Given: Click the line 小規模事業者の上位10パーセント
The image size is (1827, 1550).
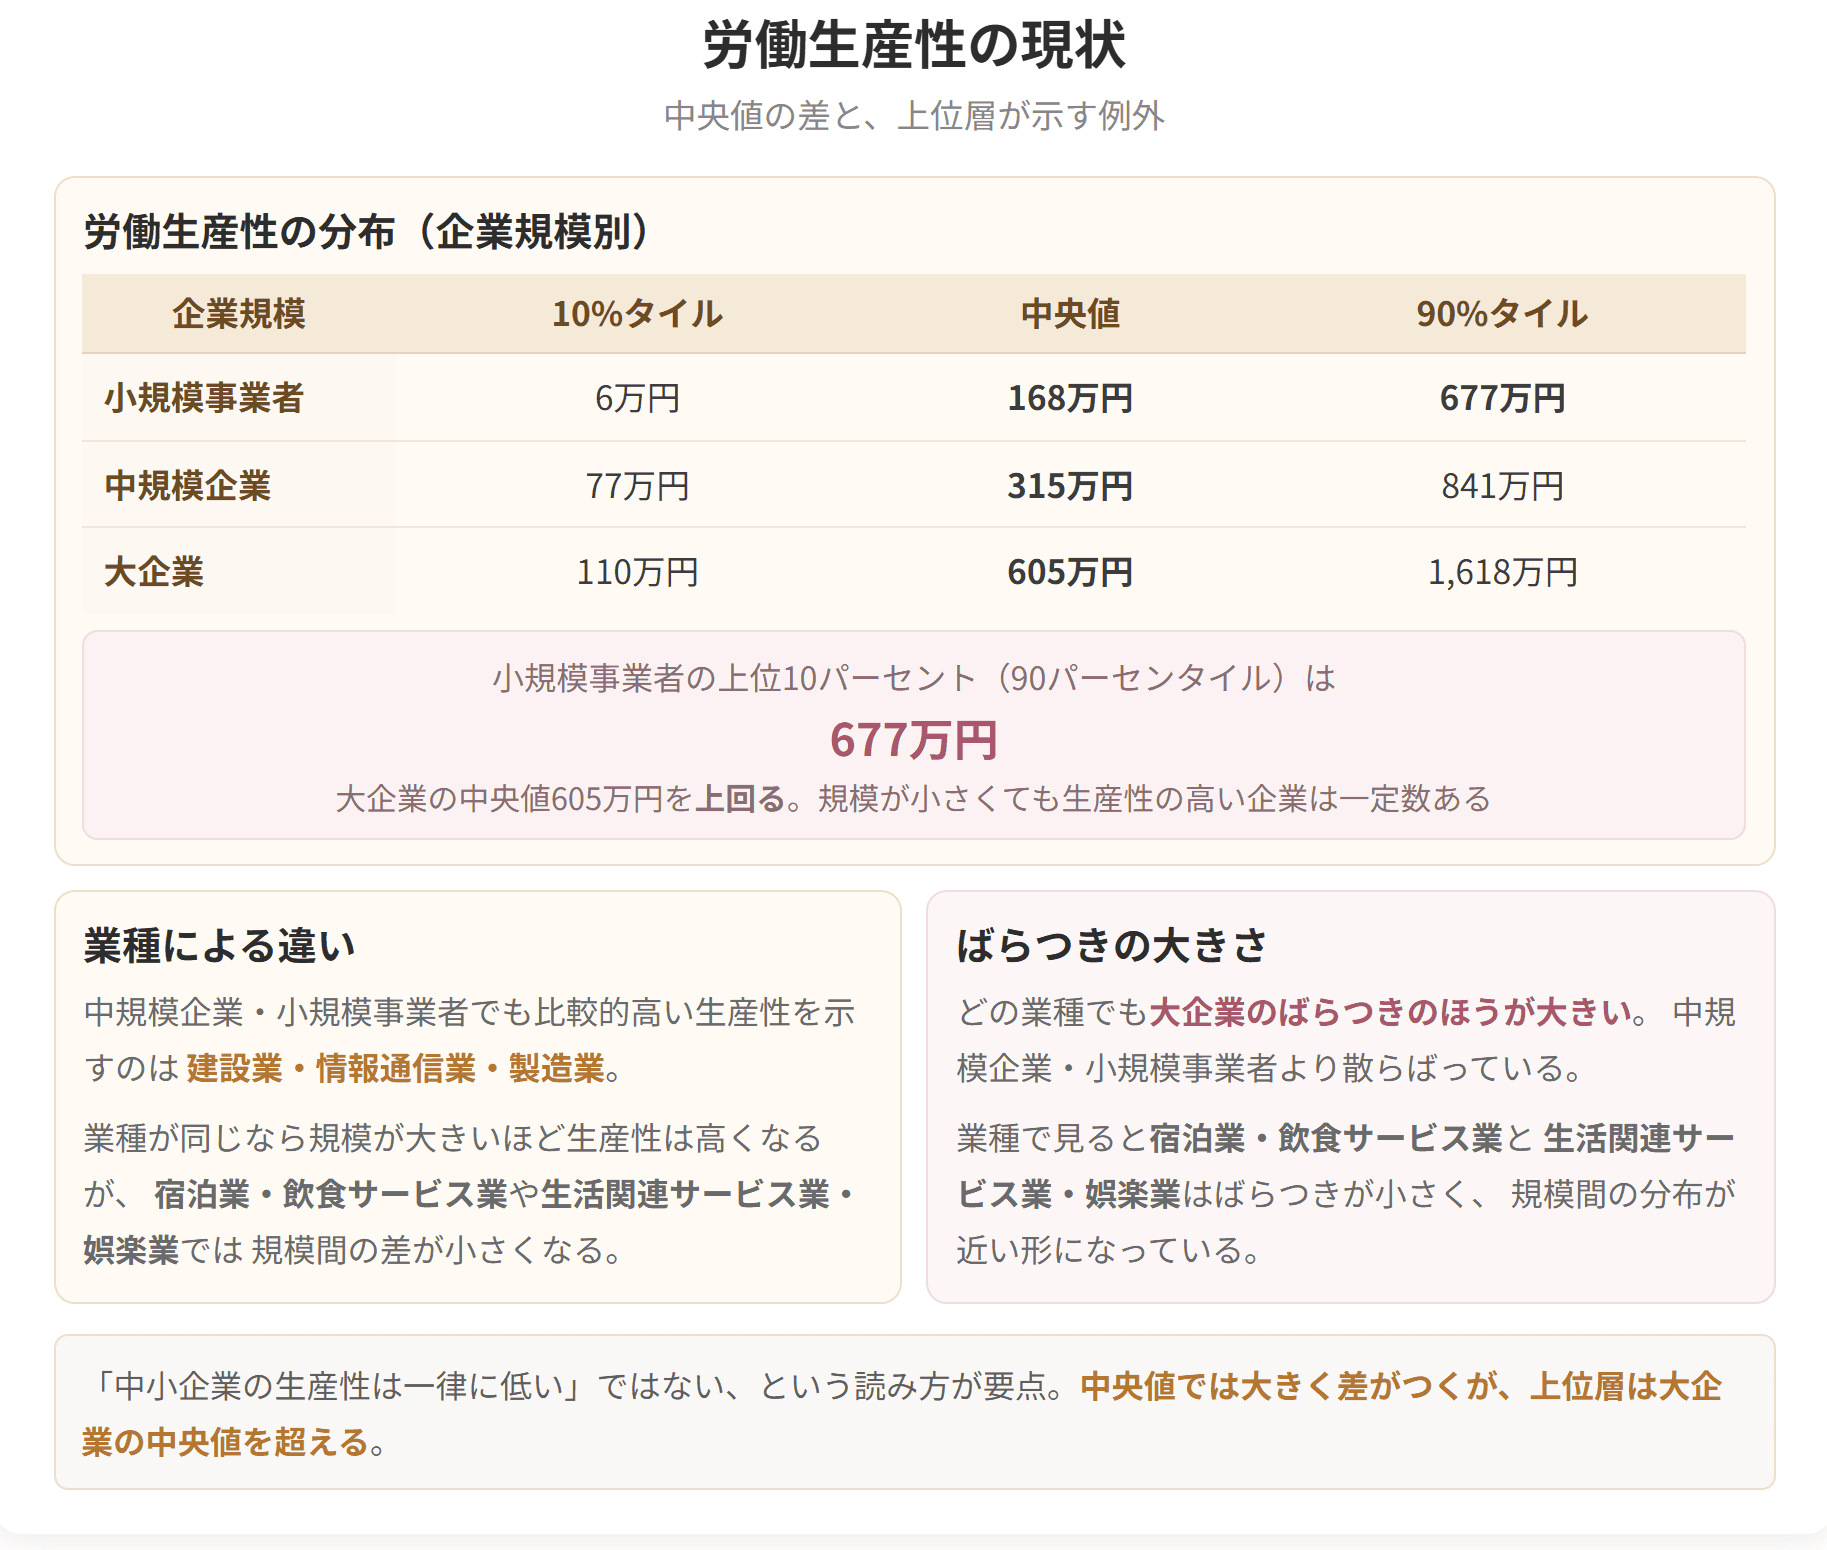Looking at the screenshot, I should [914, 678].
